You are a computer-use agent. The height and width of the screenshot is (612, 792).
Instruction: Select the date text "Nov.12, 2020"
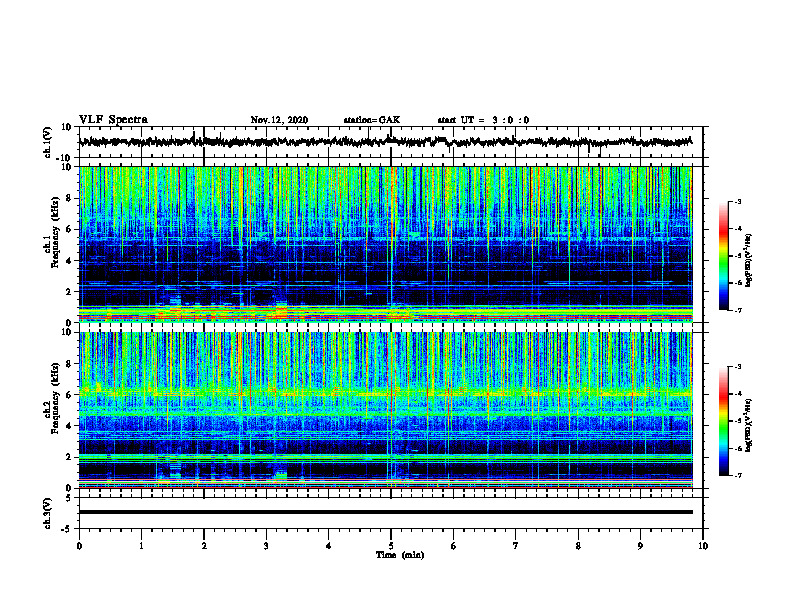click(x=279, y=120)
